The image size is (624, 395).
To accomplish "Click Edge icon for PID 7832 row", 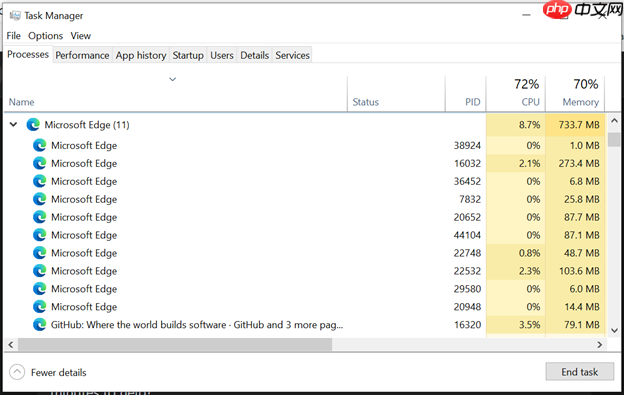I will coord(39,199).
